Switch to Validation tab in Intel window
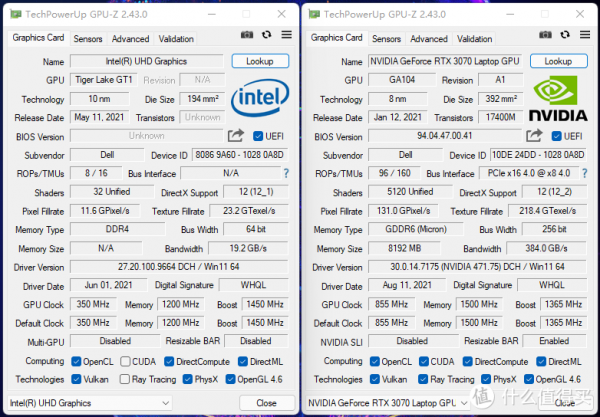Viewport: 600px width, 417px height. [x=176, y=39]
